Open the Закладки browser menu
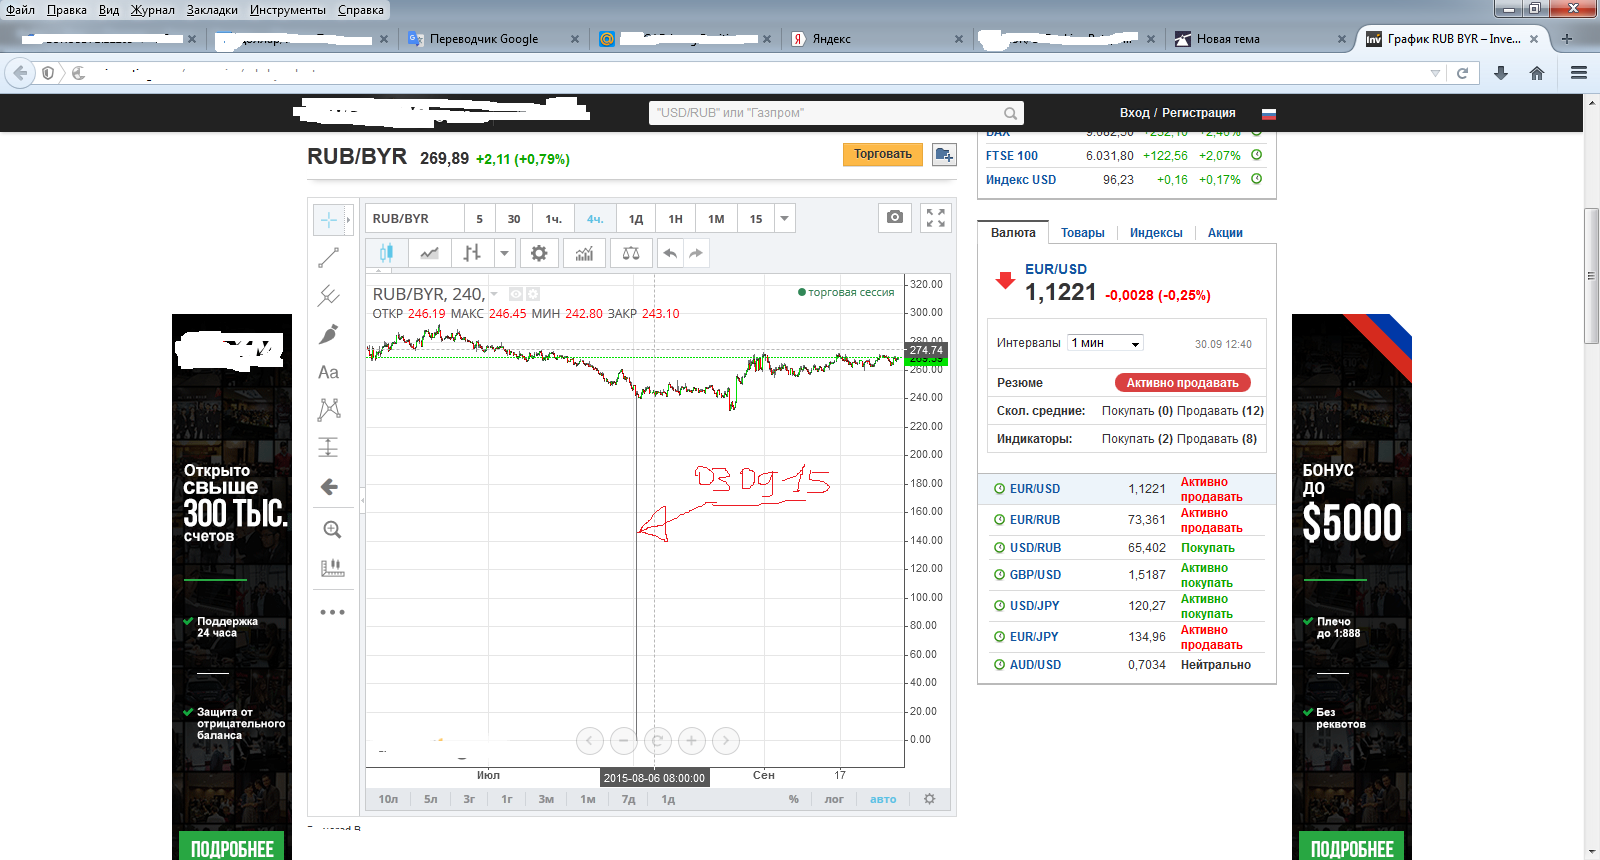 pos(212,10)
